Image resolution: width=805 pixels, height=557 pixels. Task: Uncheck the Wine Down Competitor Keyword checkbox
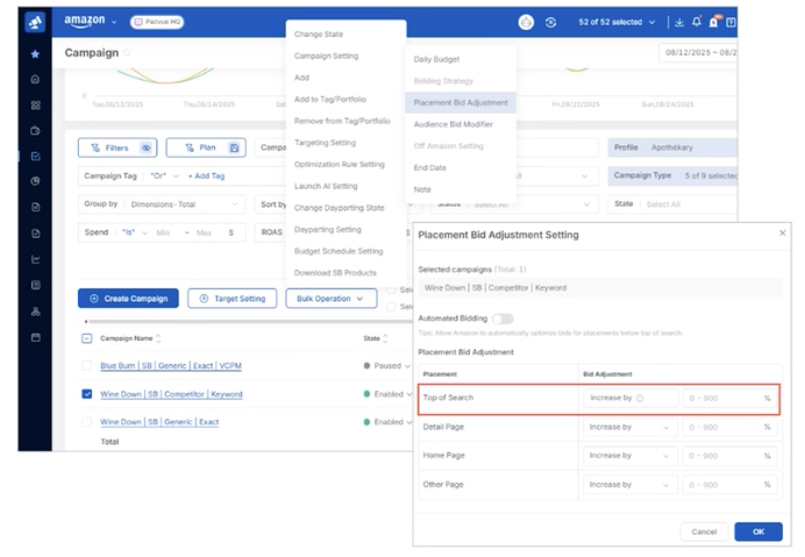(x=87, y=394)
